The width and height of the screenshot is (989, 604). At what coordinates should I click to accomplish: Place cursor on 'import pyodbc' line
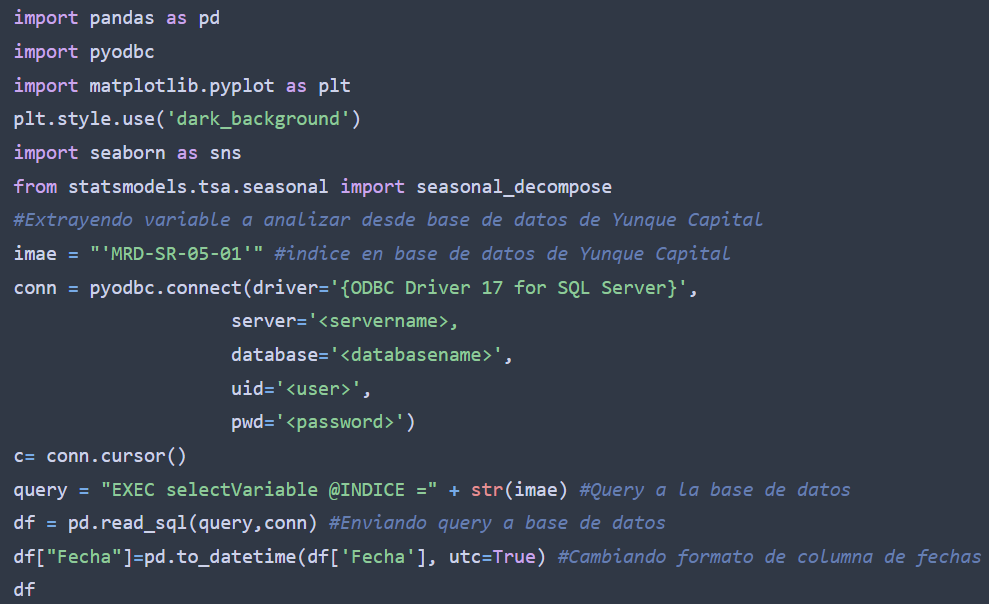coord(84,52)
